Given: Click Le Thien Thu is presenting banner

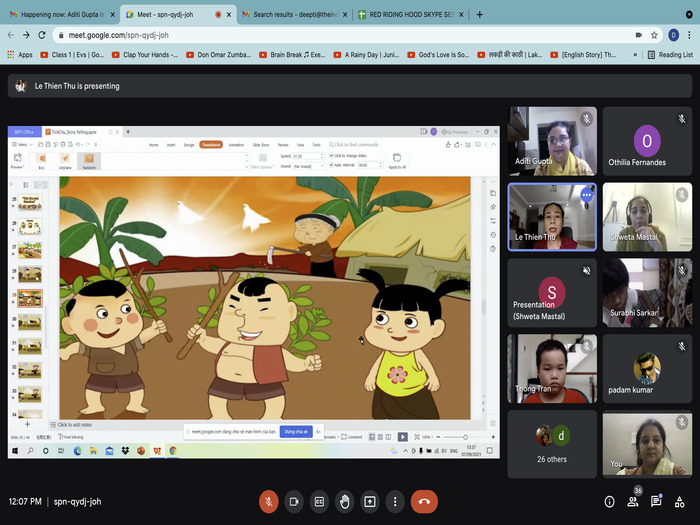Looking at the screenshot, I should point(350,86).
